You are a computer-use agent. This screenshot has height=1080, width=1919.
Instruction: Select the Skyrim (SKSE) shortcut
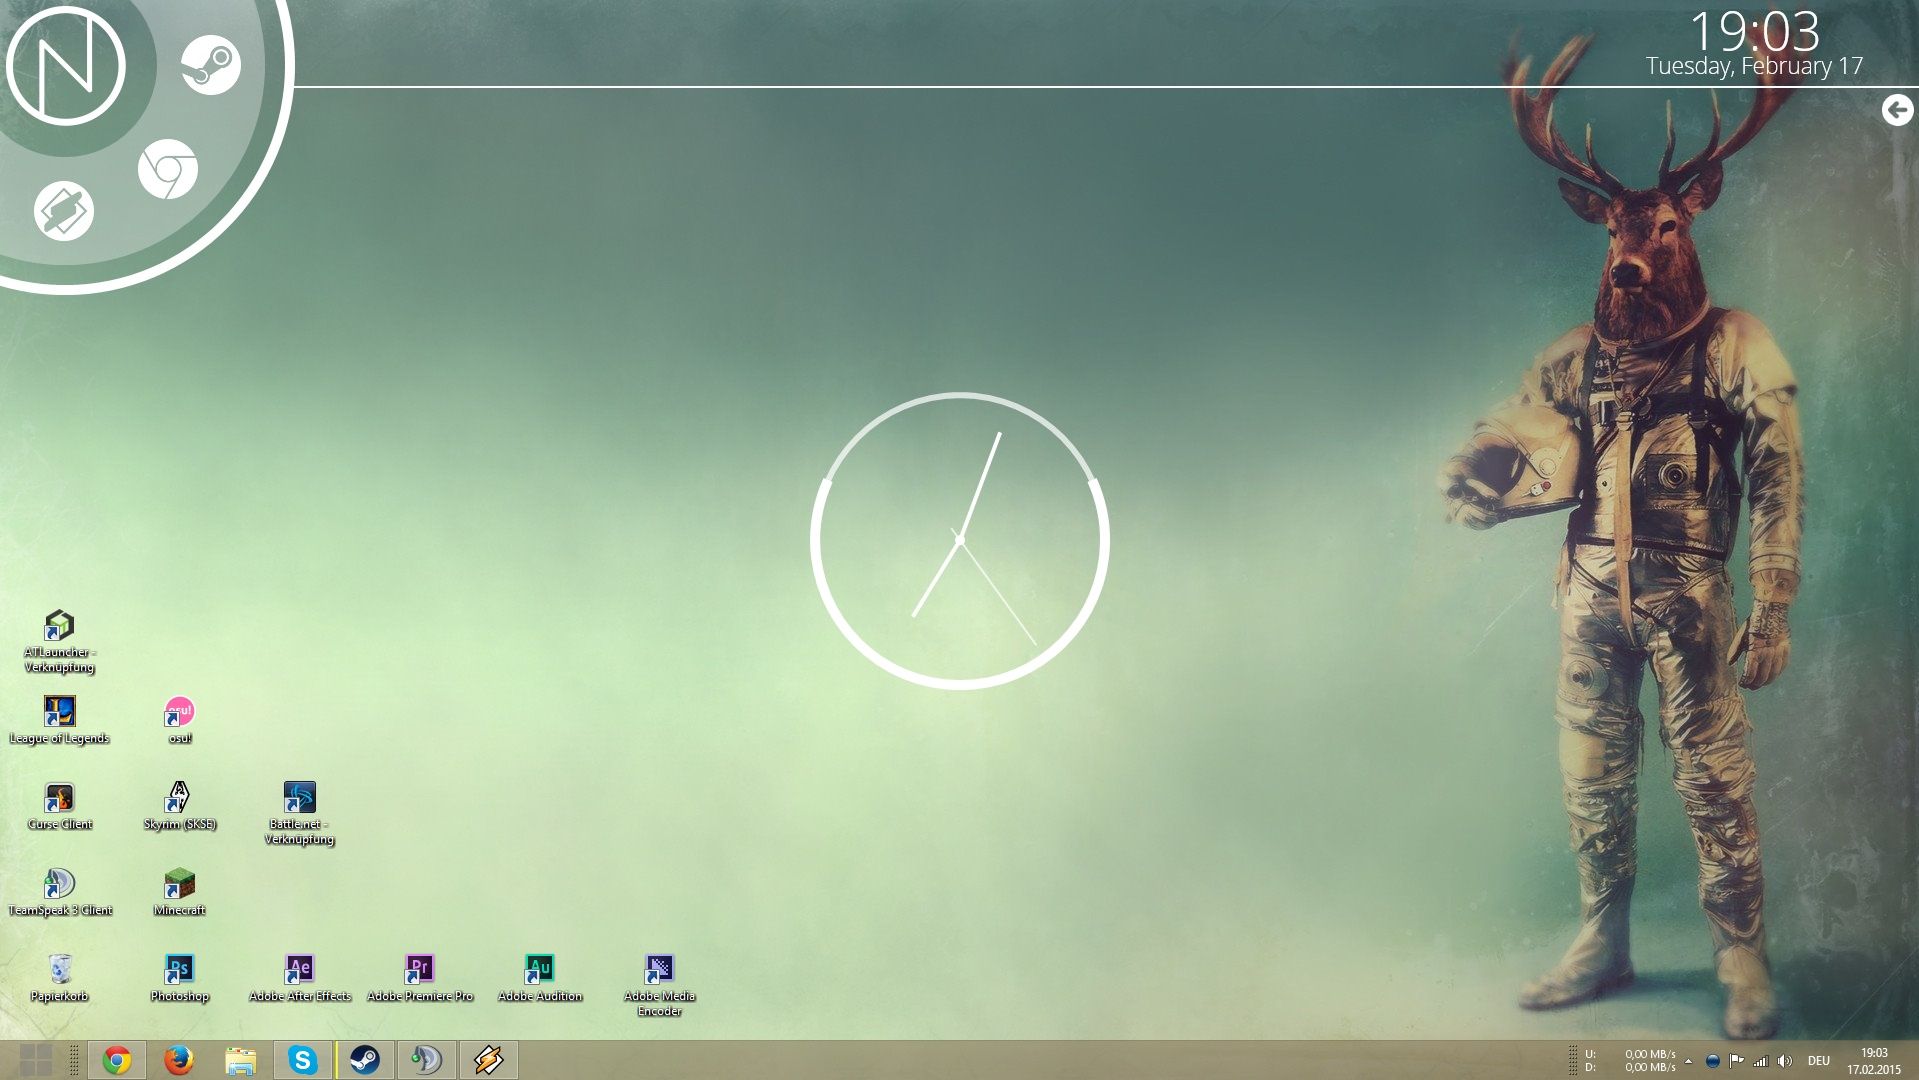coord(179,798)
